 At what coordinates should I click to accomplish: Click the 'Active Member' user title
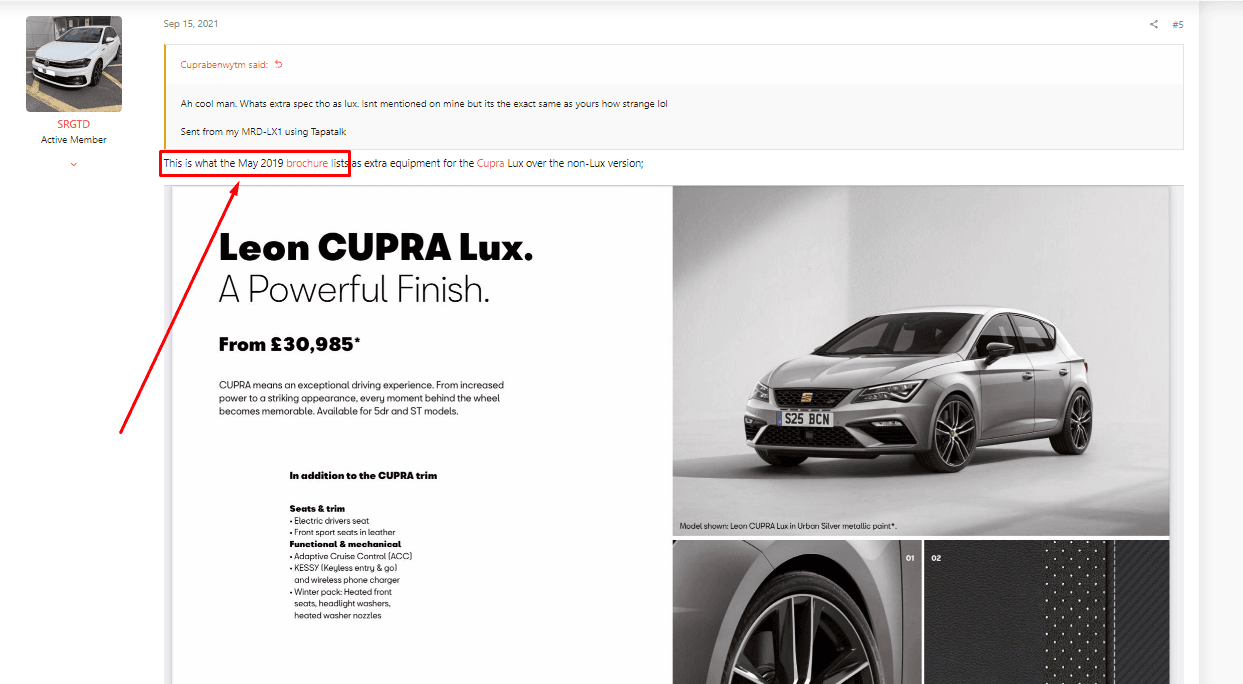[74, 140]
